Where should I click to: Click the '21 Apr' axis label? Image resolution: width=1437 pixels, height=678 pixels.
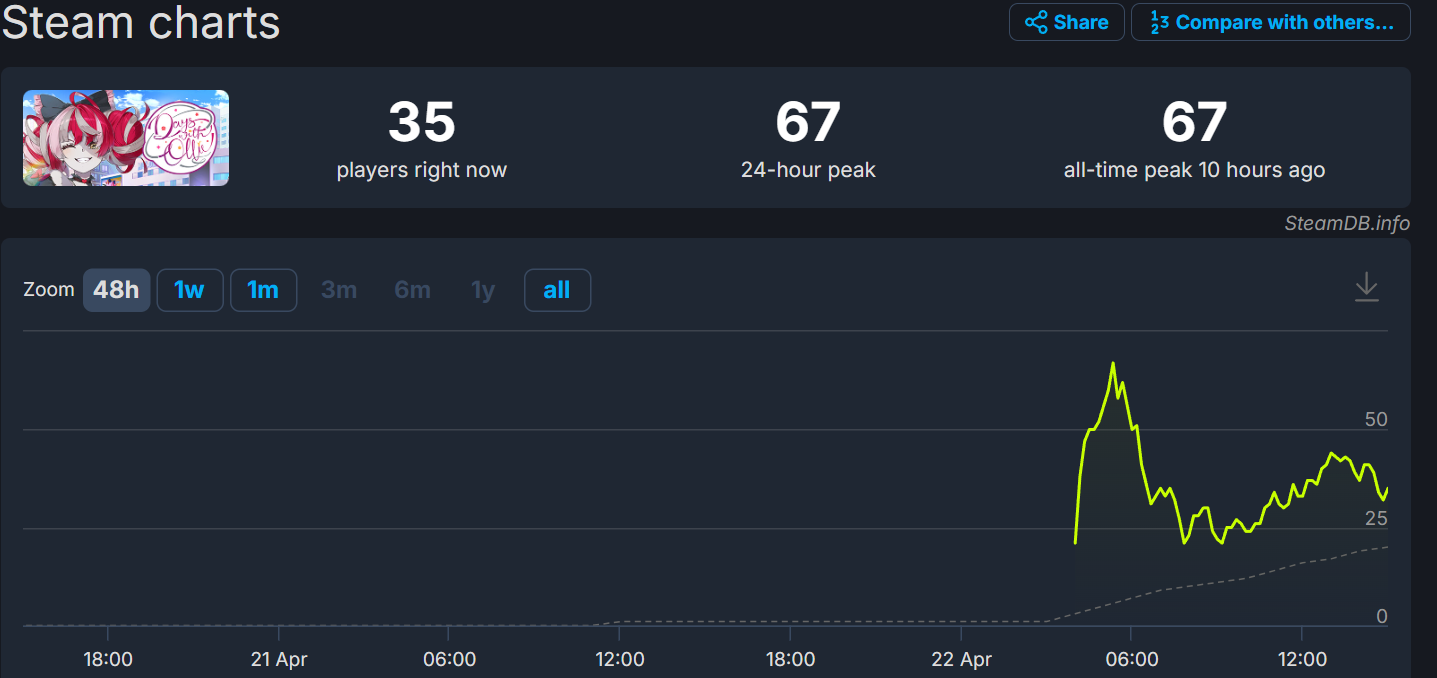[x=279, y=660]
